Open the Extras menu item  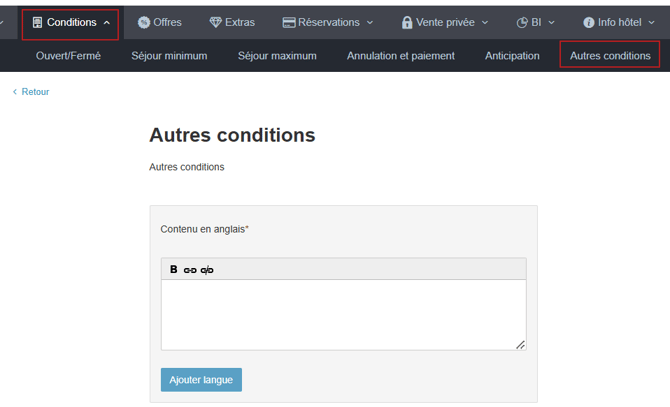tap(232, 22)
